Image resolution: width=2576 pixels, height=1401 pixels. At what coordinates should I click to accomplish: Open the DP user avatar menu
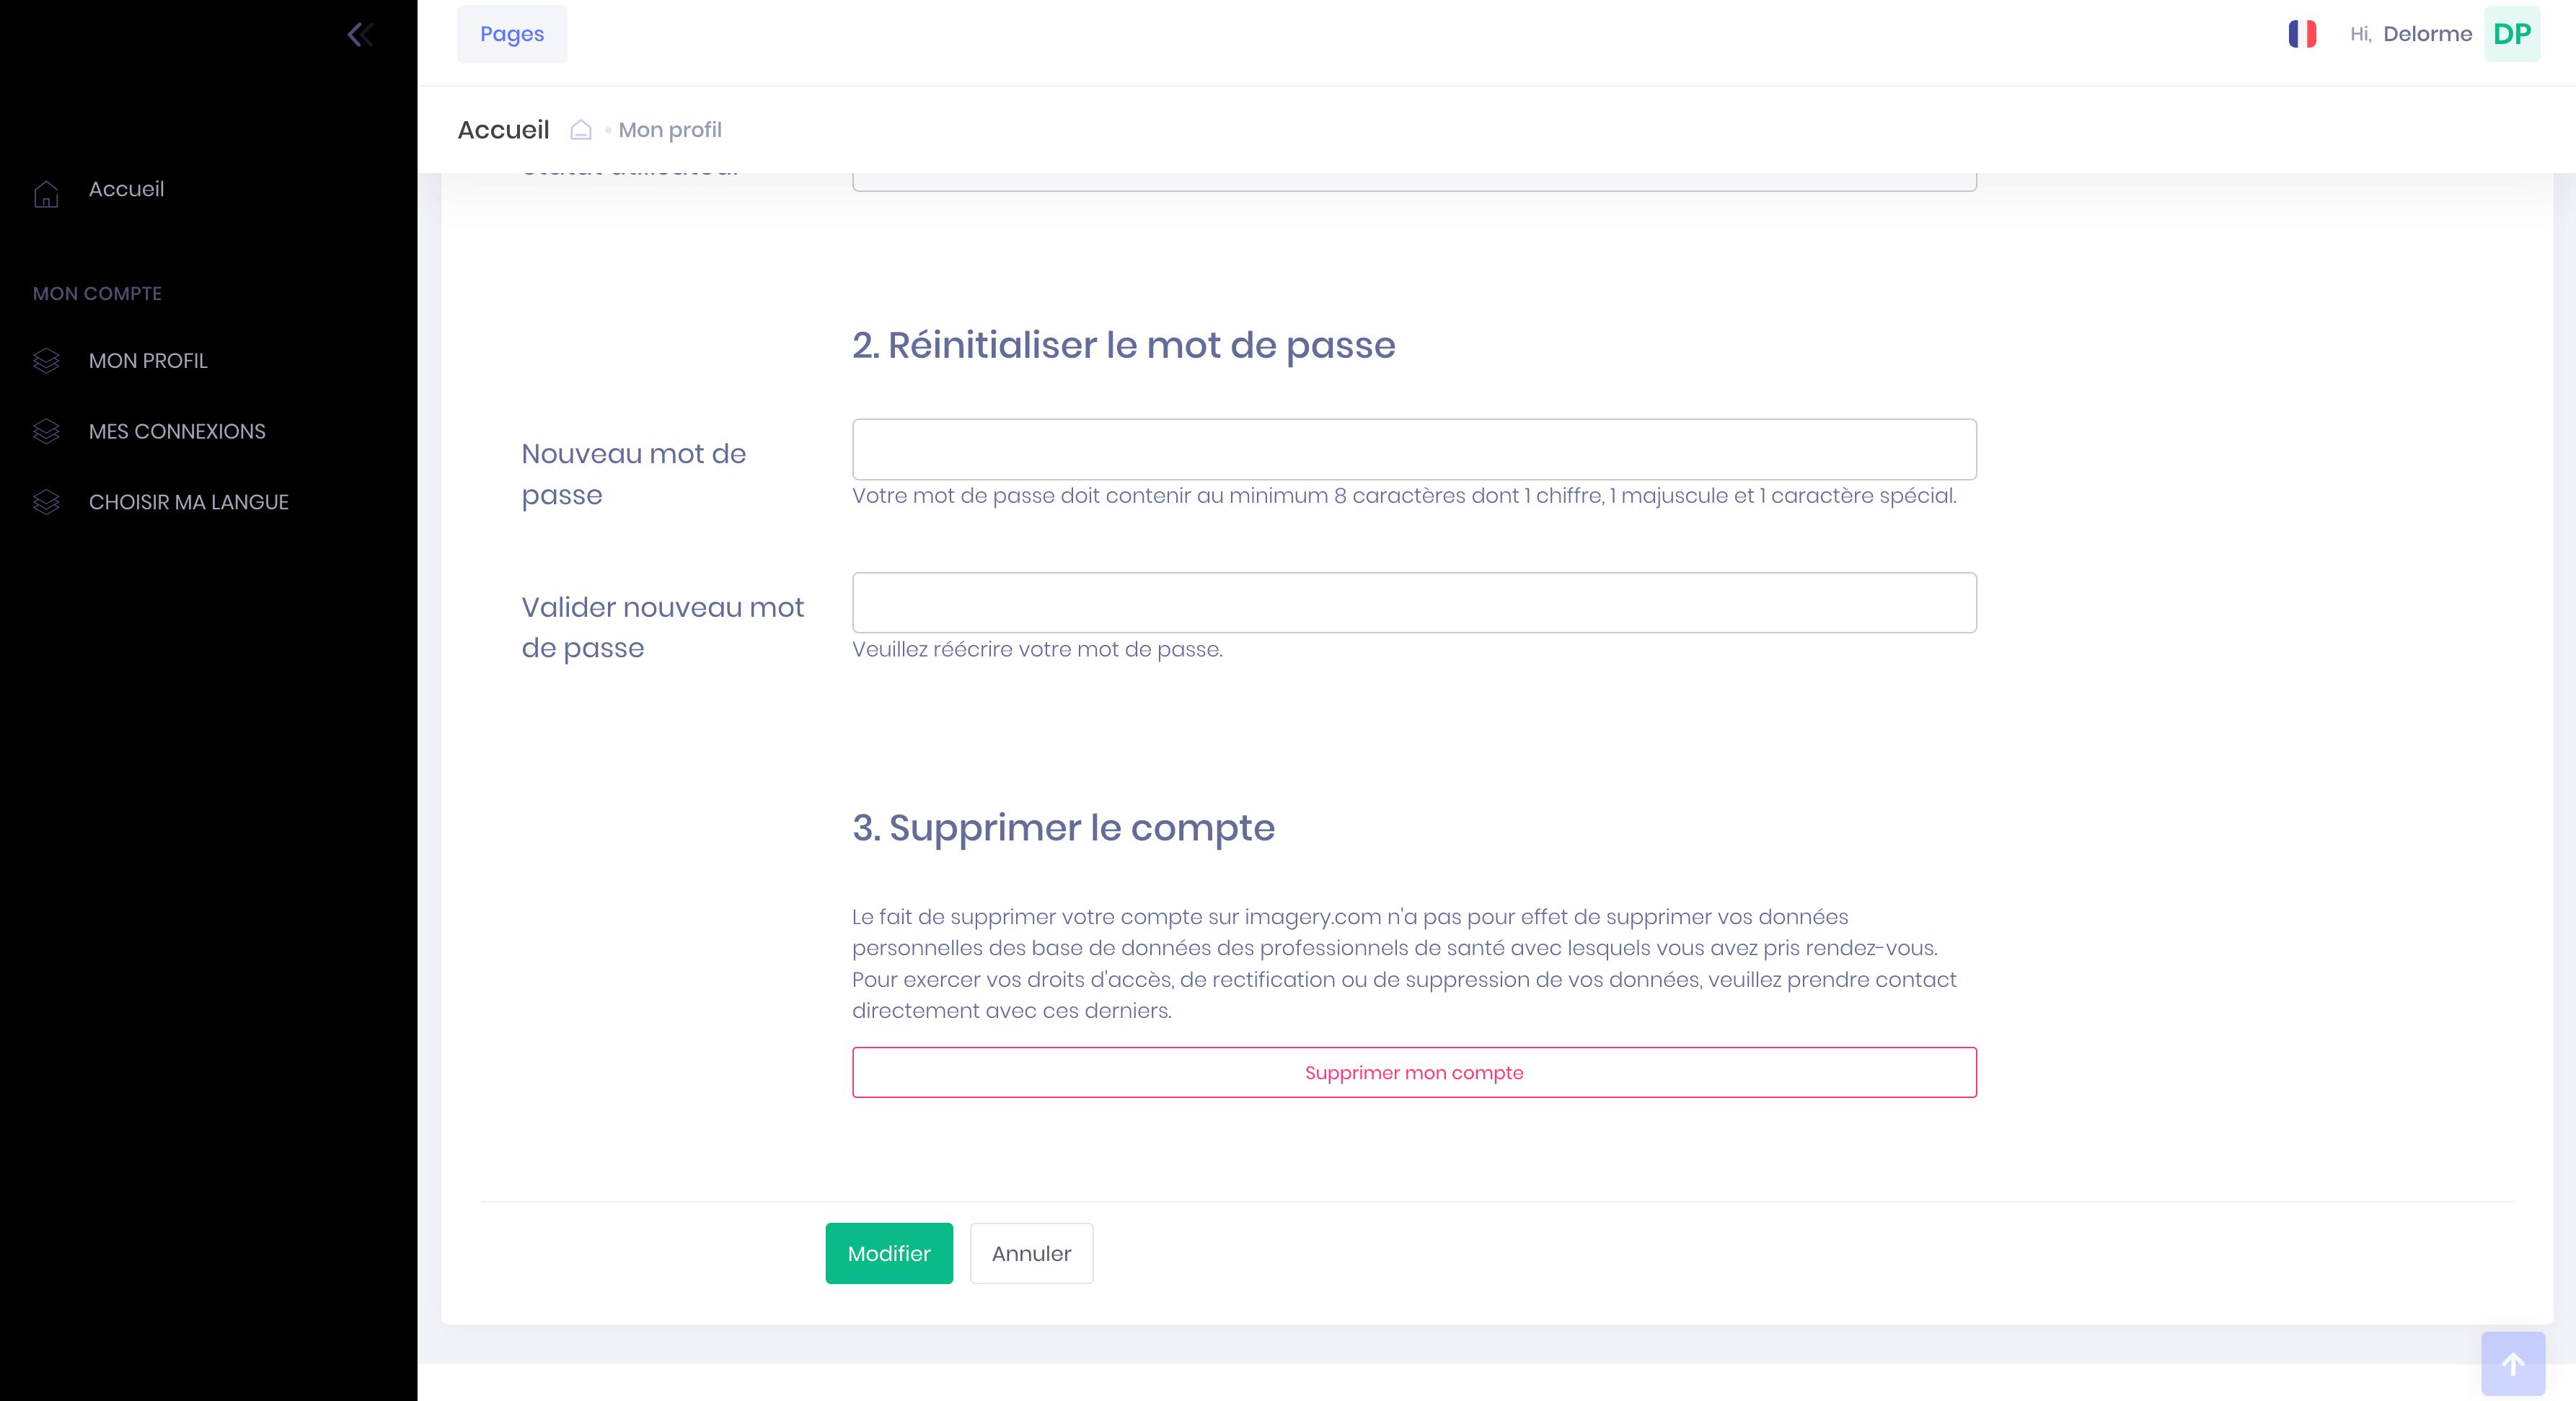(2511, 34)
